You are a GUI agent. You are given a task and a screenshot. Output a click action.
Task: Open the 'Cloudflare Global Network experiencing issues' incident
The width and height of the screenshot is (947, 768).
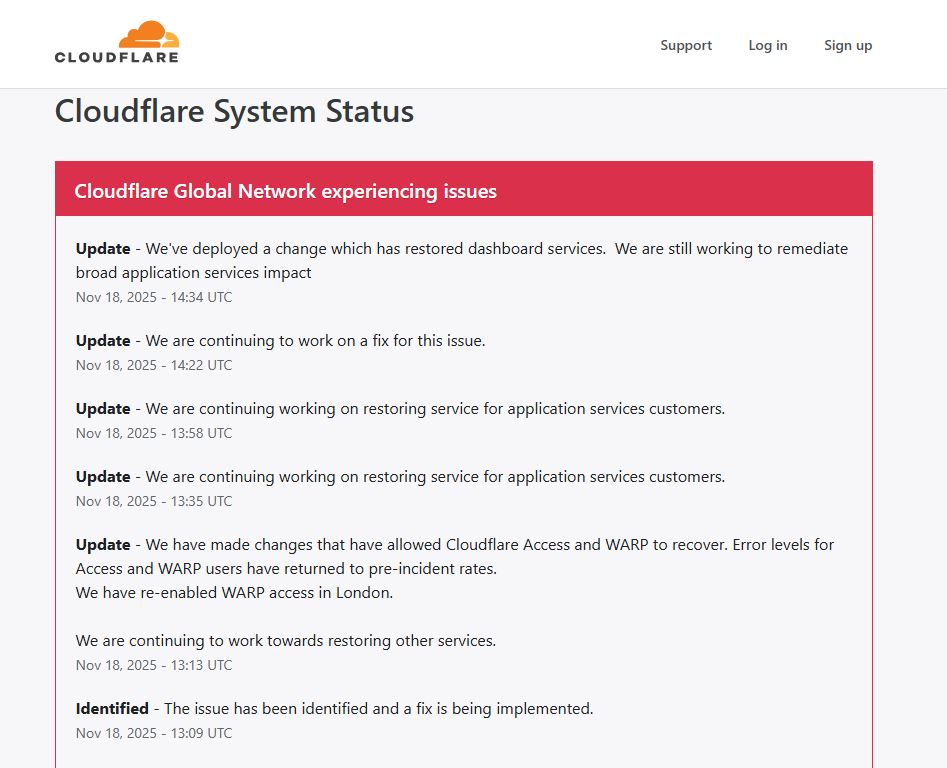coord(285,191)
